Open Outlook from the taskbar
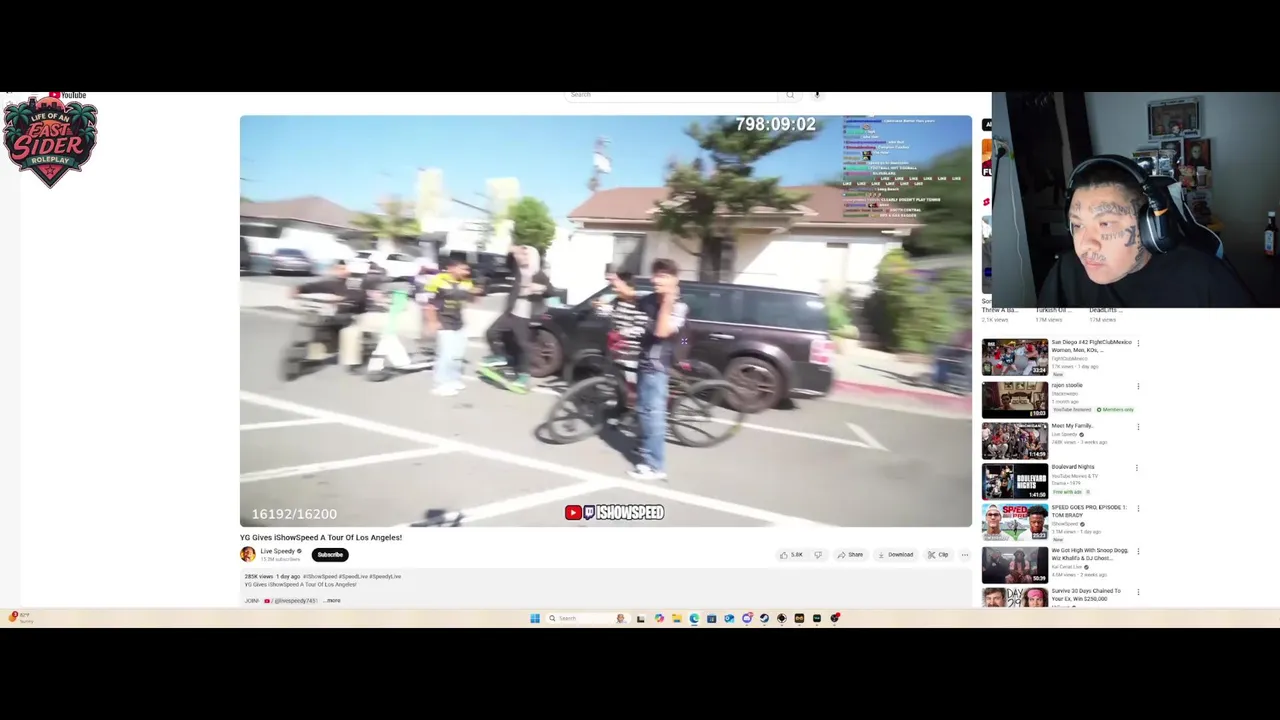 (x=729, y=618)
